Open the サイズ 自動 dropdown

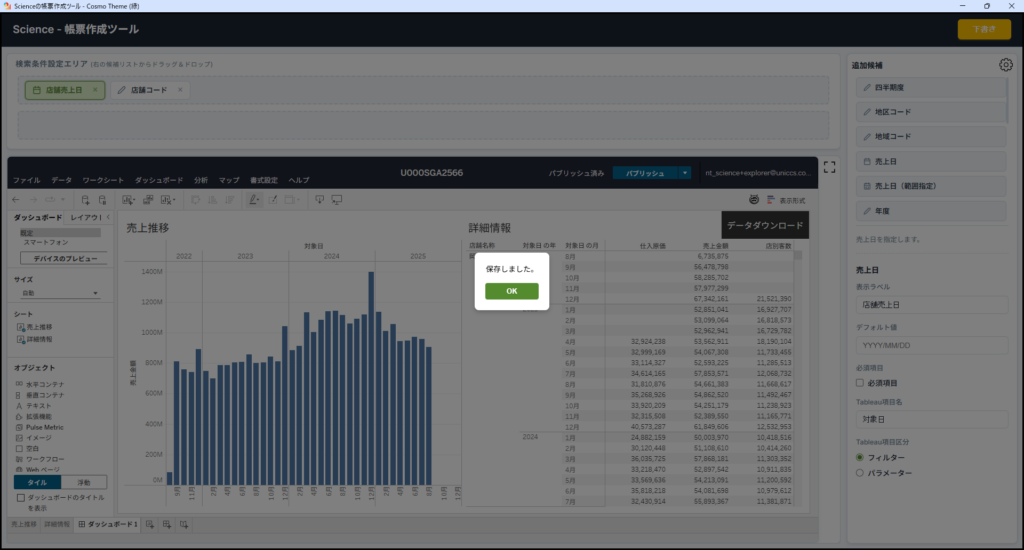click(x=59, y=293)
